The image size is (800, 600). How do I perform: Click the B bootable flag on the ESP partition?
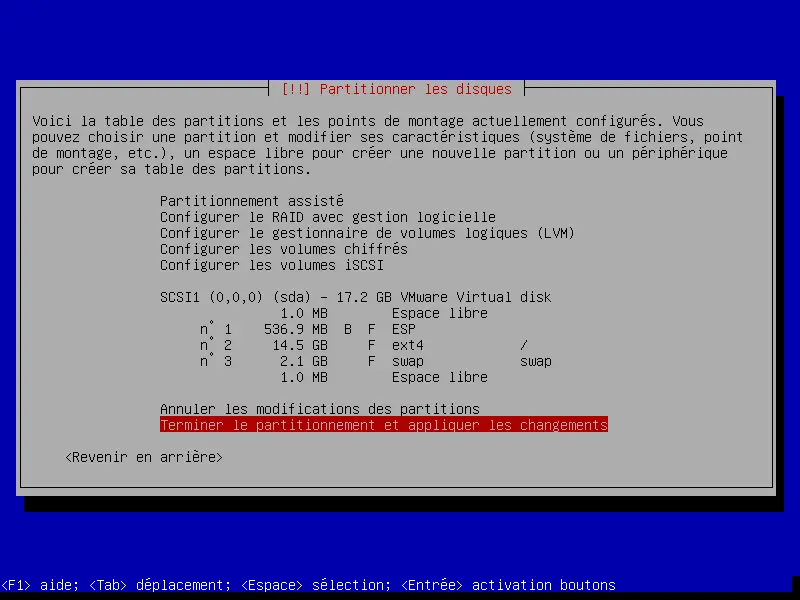pos(347,329)
